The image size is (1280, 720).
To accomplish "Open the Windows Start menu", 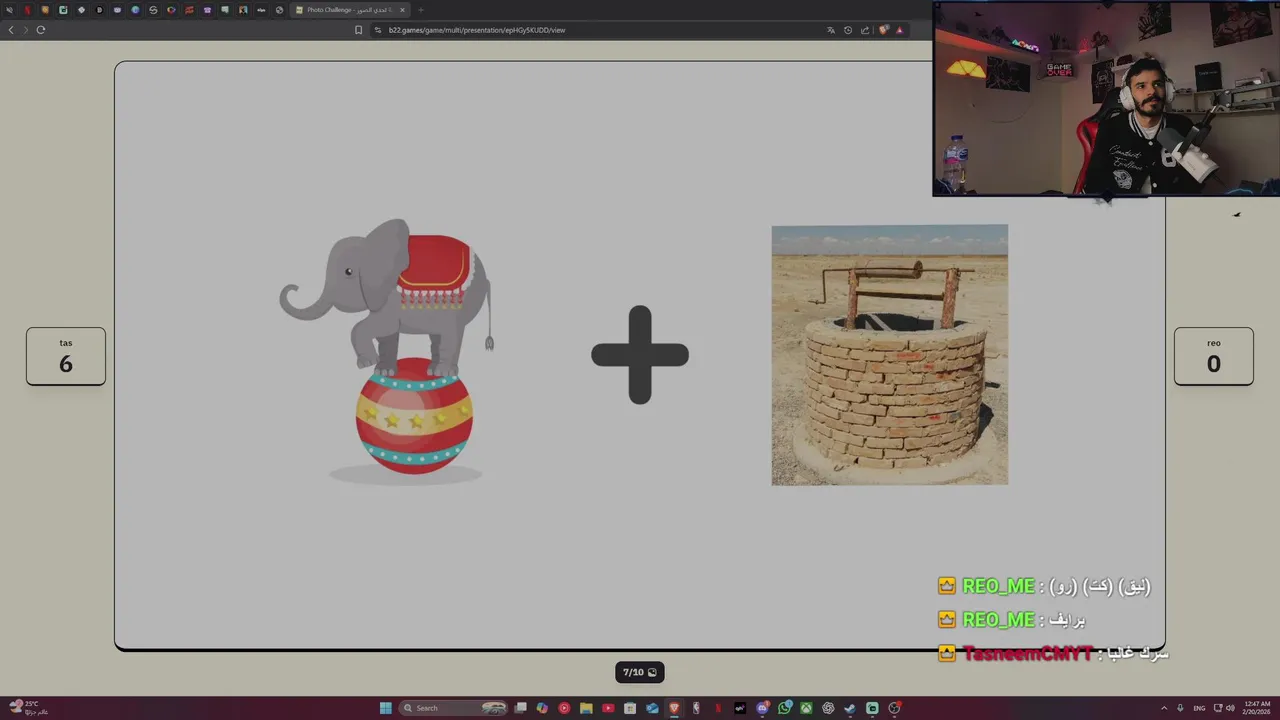I will 385,708.
